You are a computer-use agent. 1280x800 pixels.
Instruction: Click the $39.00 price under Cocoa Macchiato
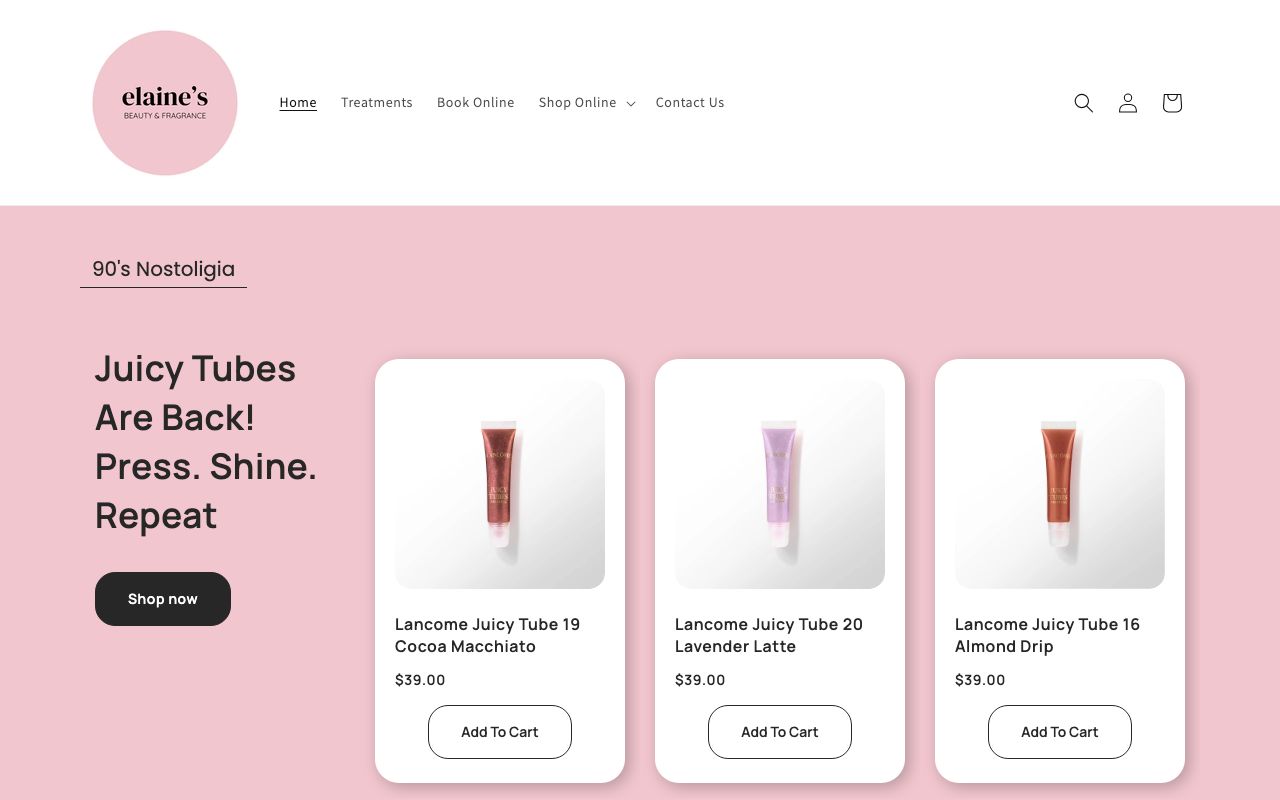pos(420,680)
